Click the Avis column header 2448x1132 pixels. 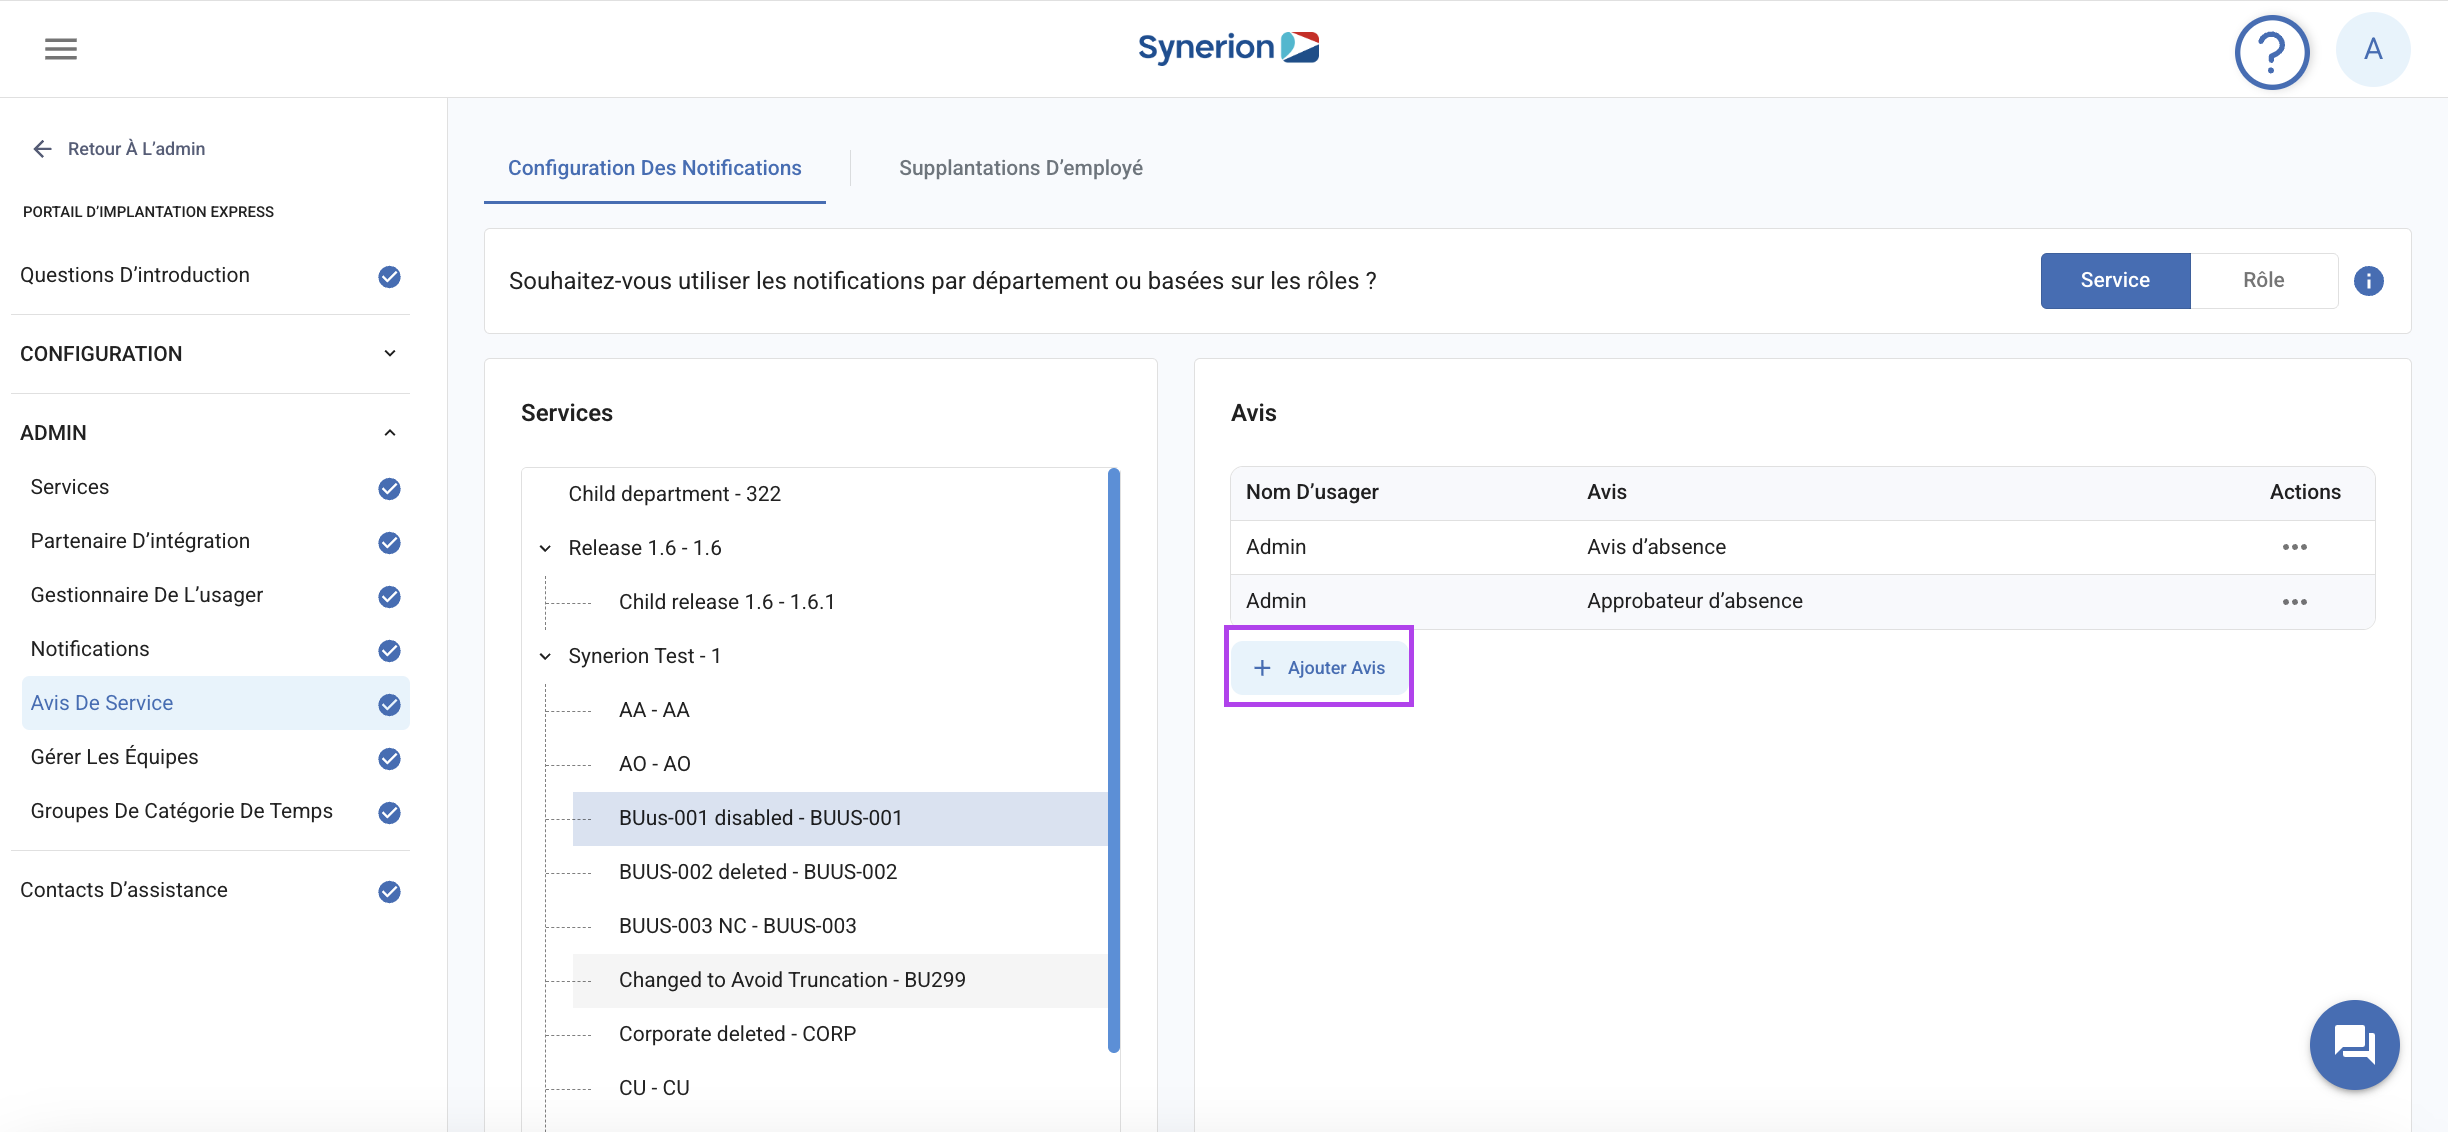click(1606, 492)
